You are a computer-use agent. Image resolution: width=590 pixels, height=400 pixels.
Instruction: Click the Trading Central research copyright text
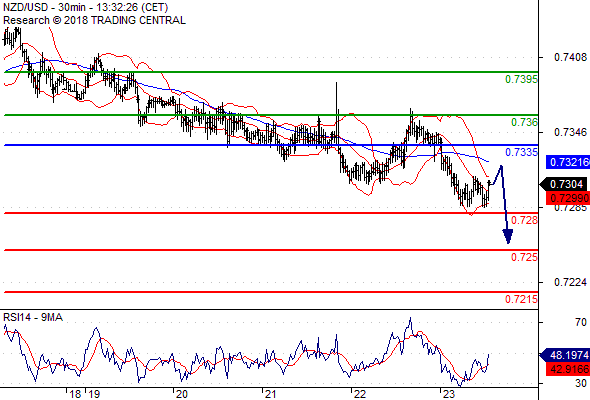point(94,20)
